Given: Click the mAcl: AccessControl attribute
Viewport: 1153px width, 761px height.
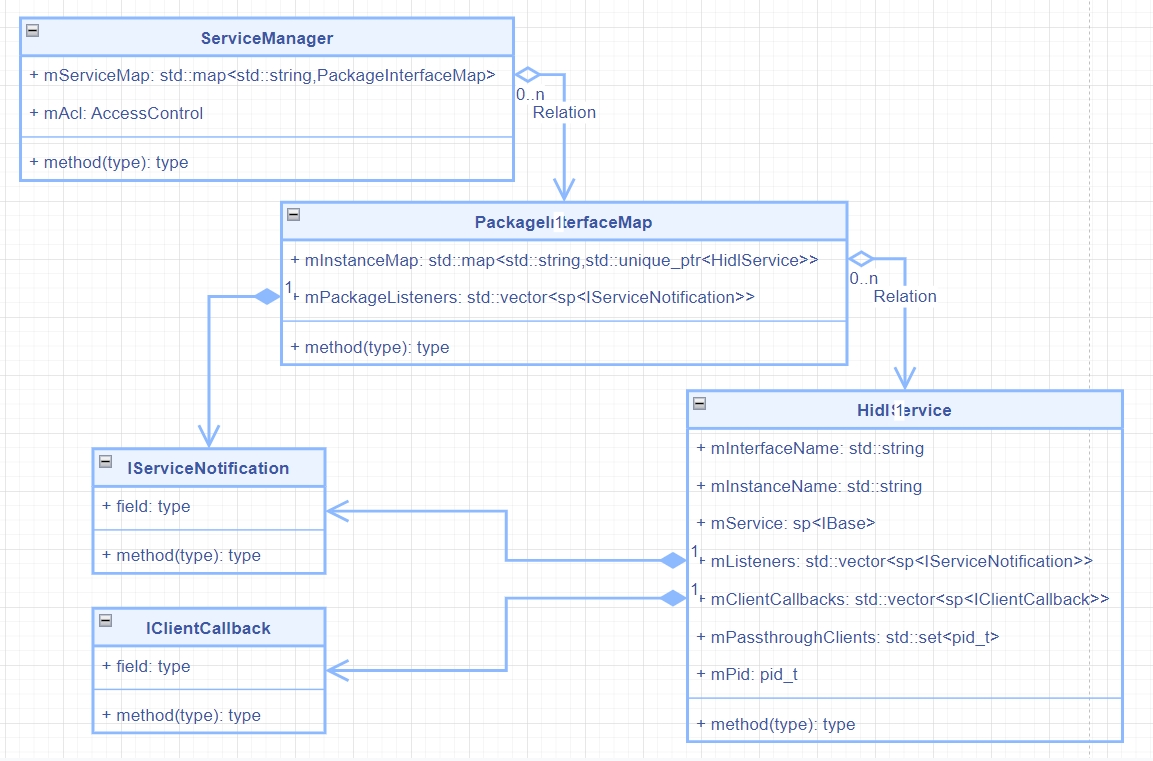Looking at the screenshot, I should pyautogui.click(x=117, y=113).
